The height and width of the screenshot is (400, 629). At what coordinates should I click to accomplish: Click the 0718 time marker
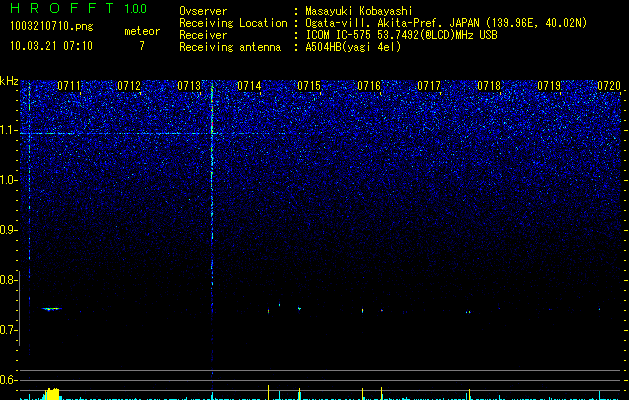pyautogui.click(x=489, y=86)
